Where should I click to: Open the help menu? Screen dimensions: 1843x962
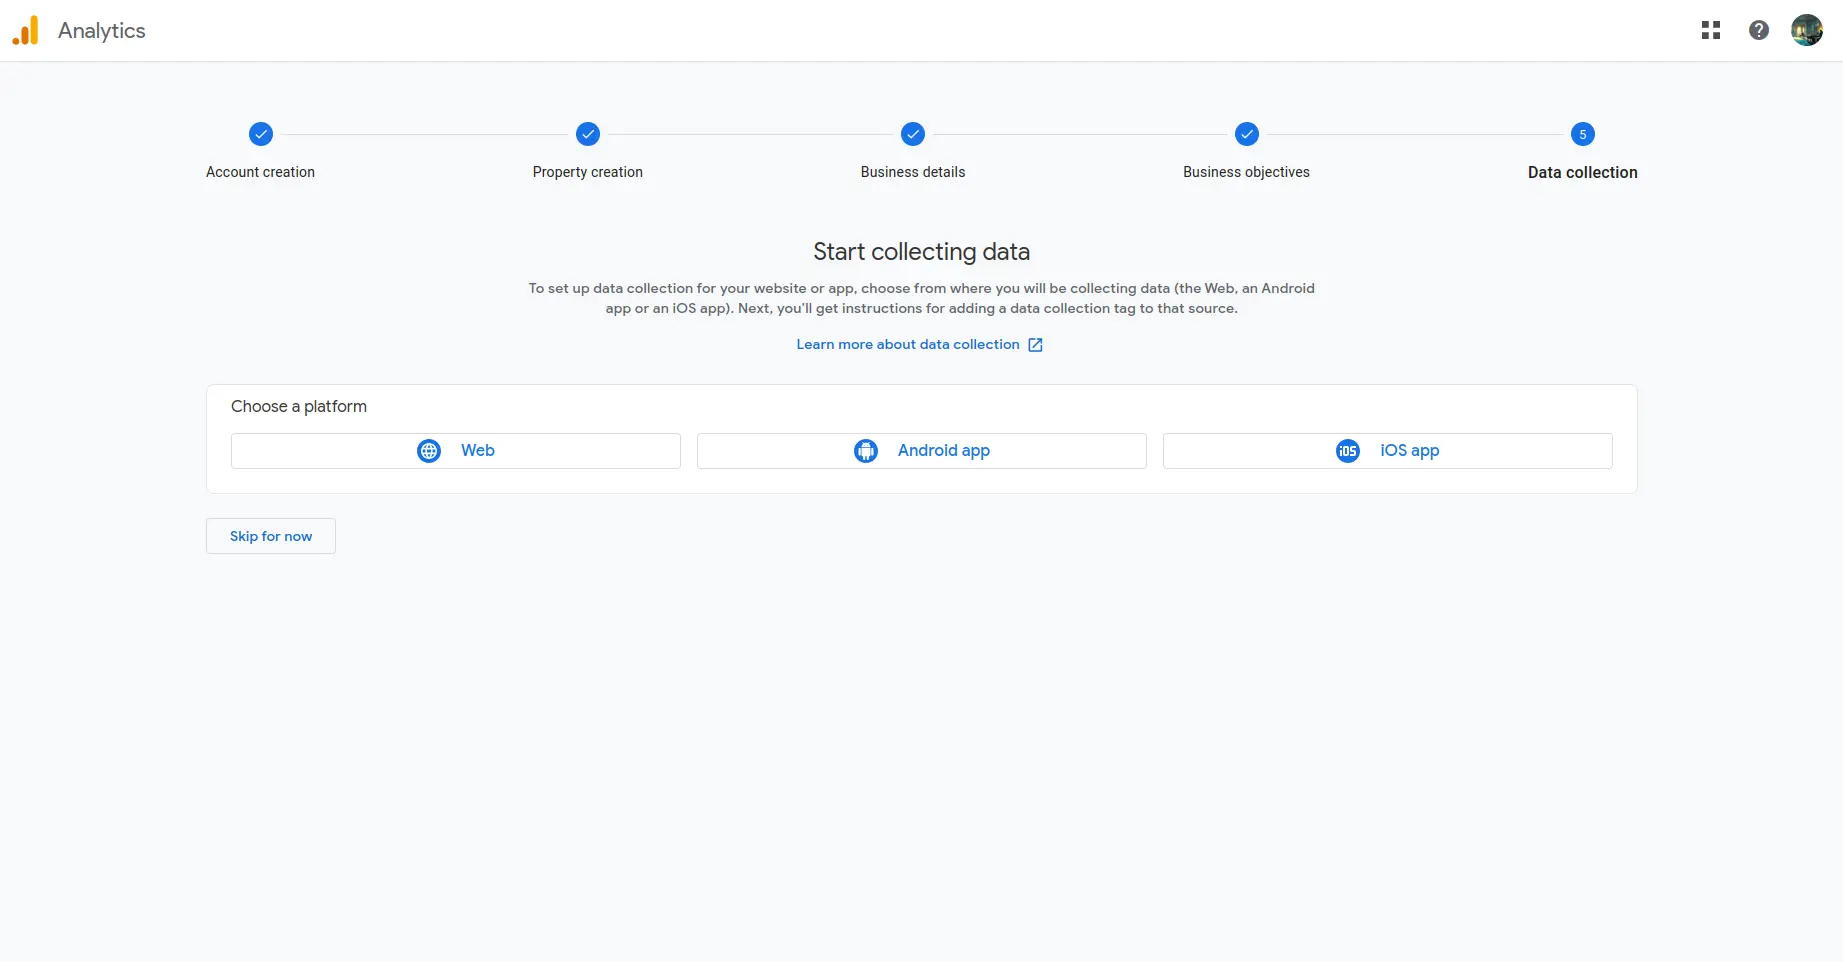click(1759, 30)
